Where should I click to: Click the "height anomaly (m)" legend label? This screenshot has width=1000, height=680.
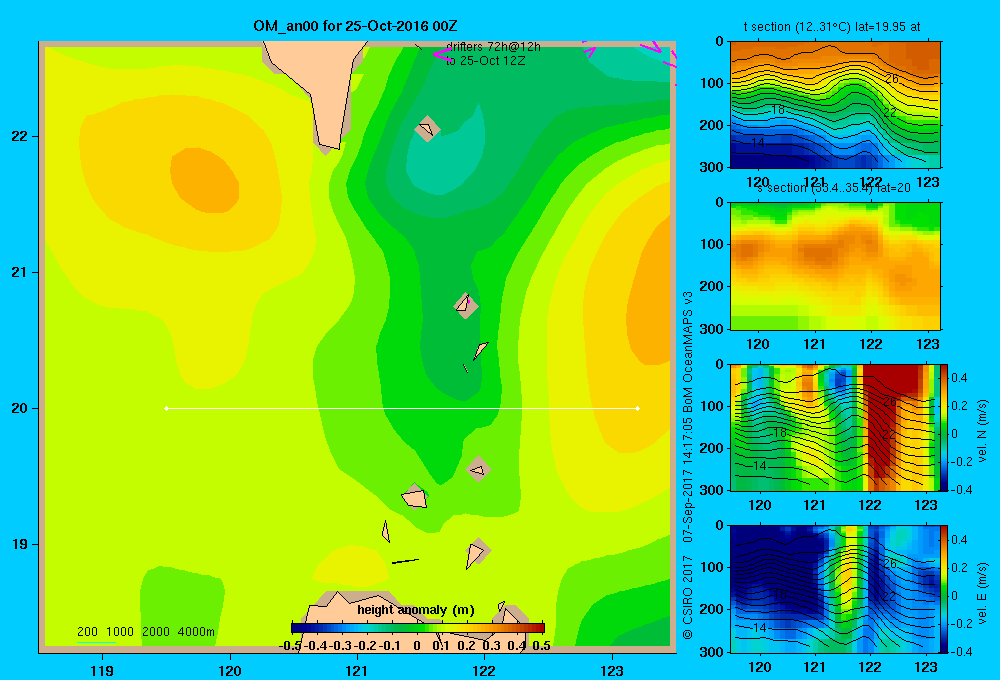point(416,610)
